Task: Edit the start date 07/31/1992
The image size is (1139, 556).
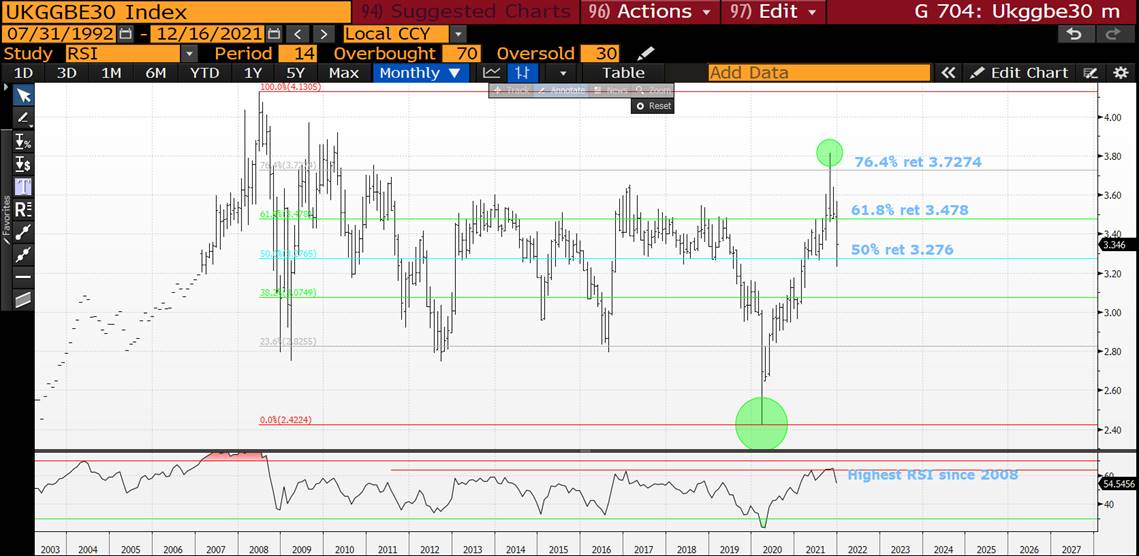Action: point(59,34)
